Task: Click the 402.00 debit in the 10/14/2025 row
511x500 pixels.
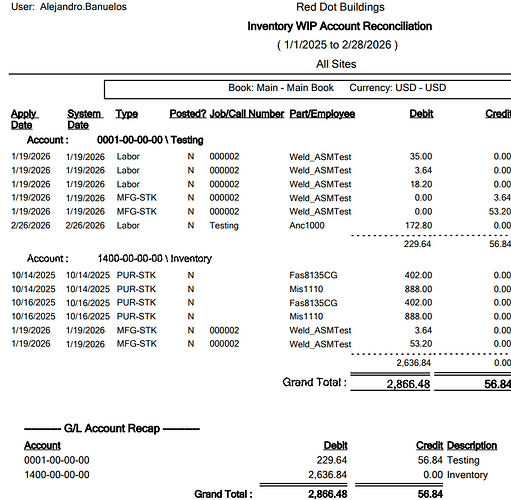Action: tap(418, 275)
